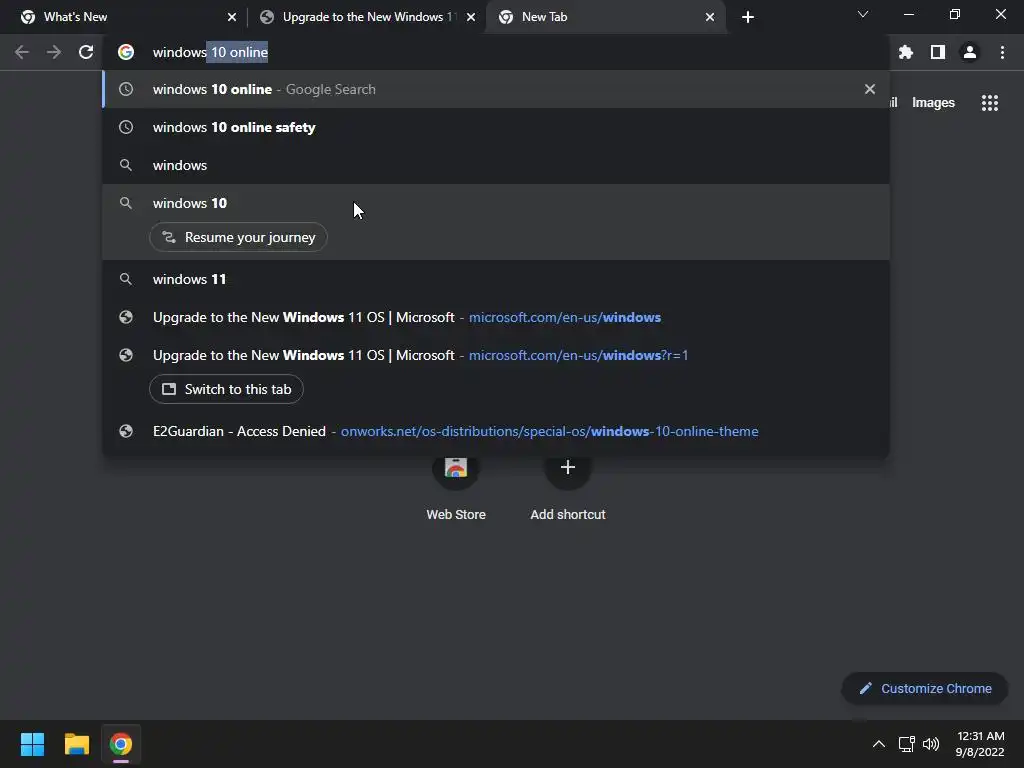Viewport: 1024px width, 768px height.
Task: Click the Switch to this tab button
Action: [x=226, y=389]
